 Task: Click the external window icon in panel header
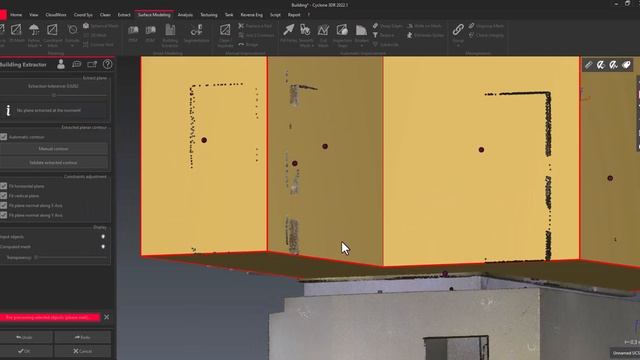(x=92, y=64)
